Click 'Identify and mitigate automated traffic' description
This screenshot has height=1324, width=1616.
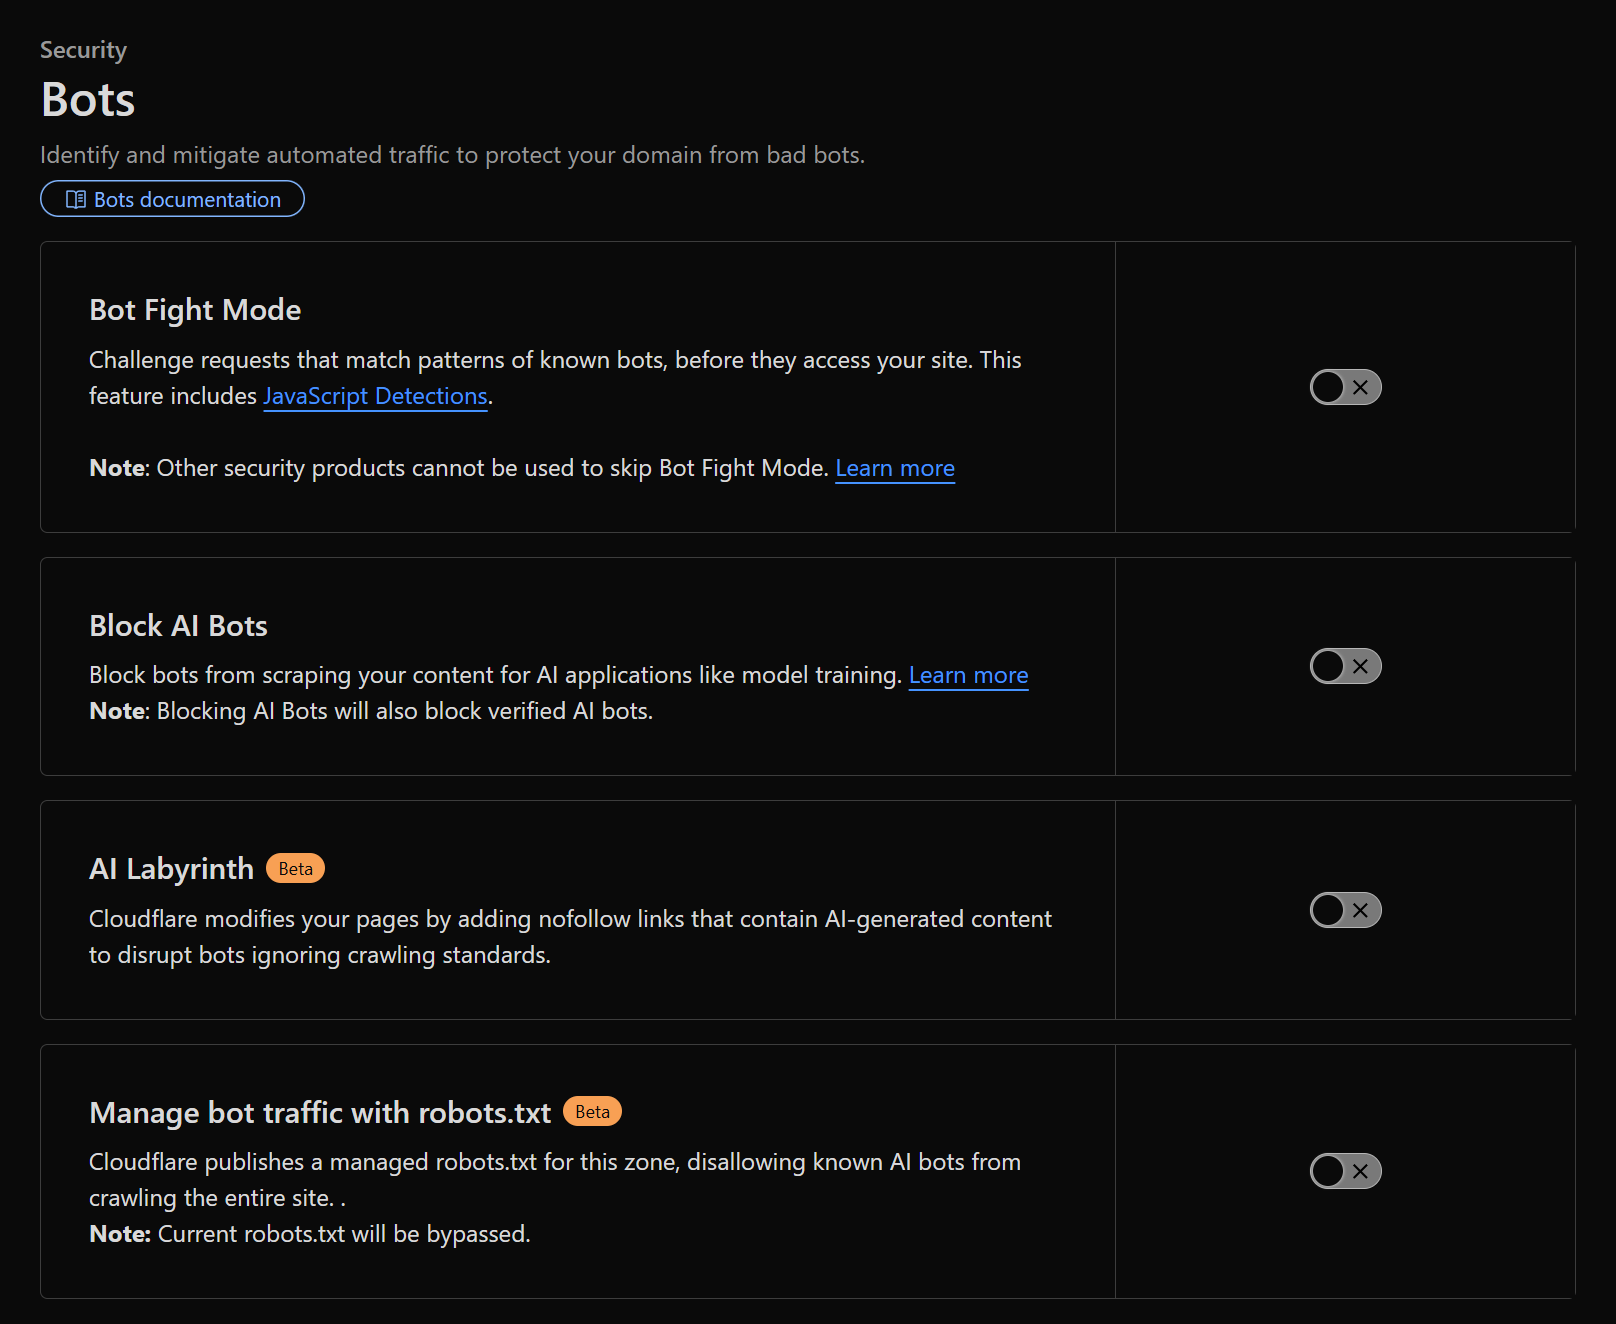[452, 155]
